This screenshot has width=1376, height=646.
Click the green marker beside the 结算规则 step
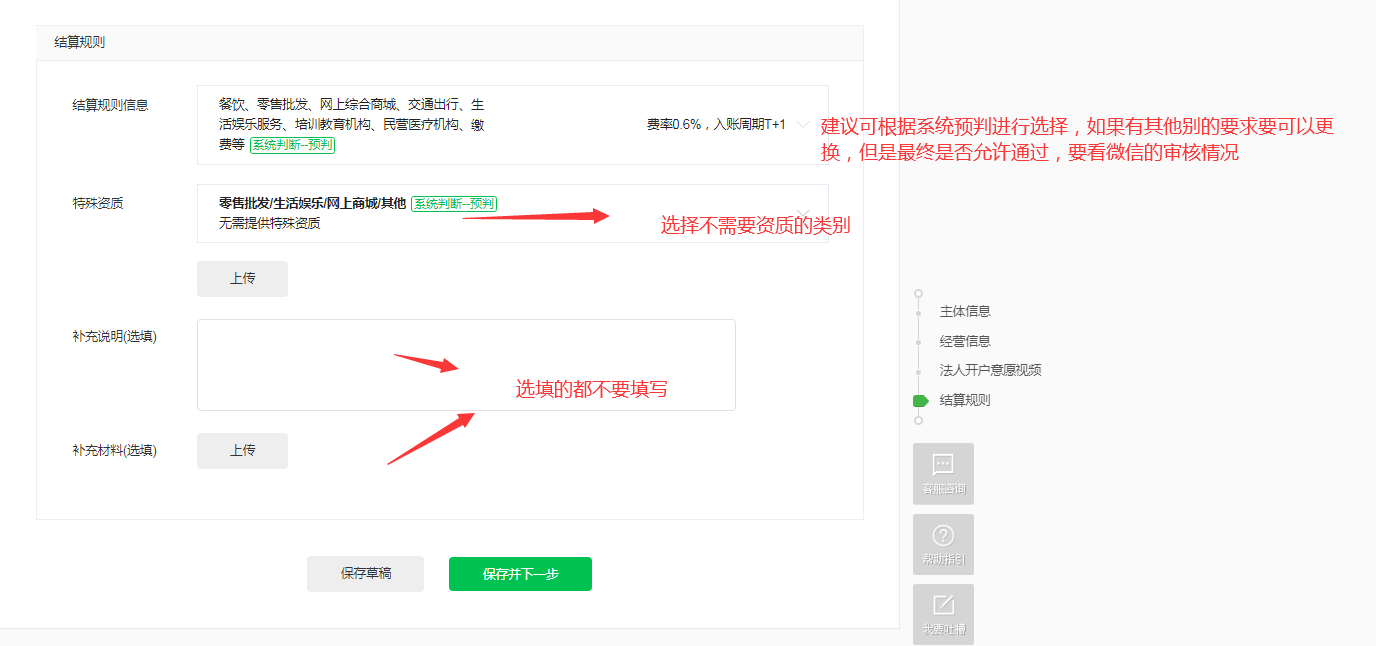pos(920,401)
